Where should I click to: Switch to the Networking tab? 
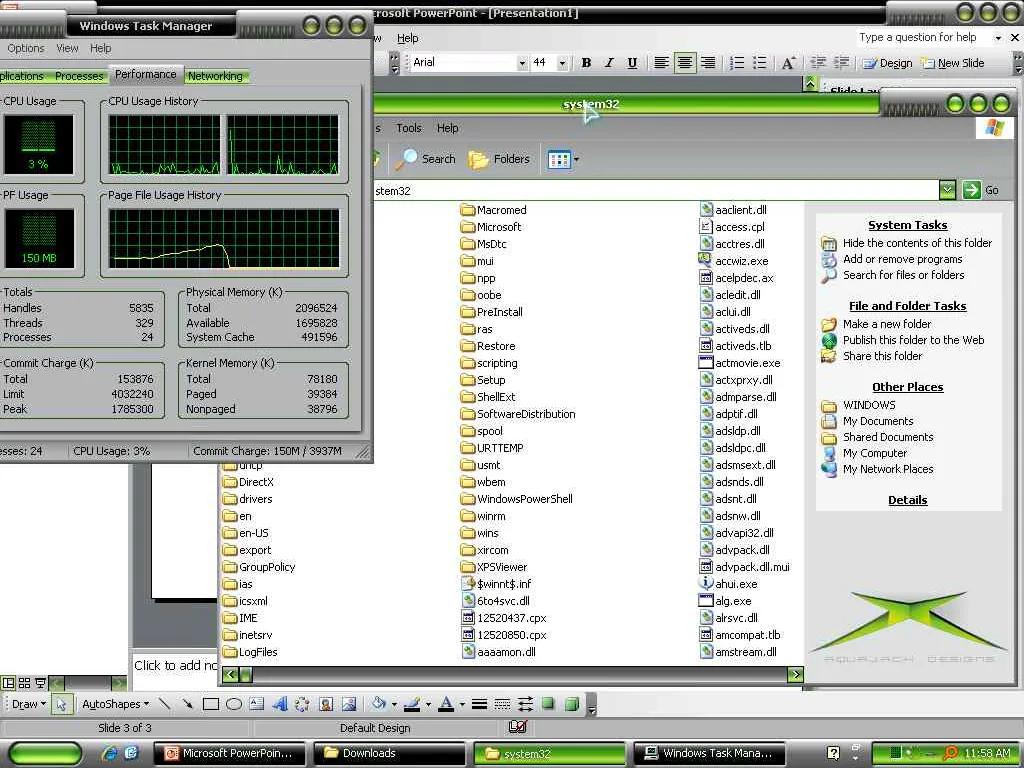215,76
